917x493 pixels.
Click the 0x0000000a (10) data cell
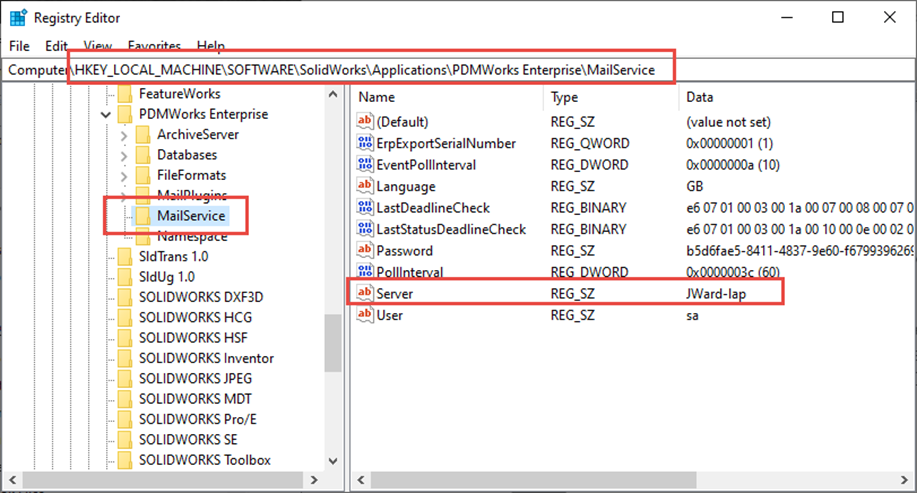(x=733, y=165)
